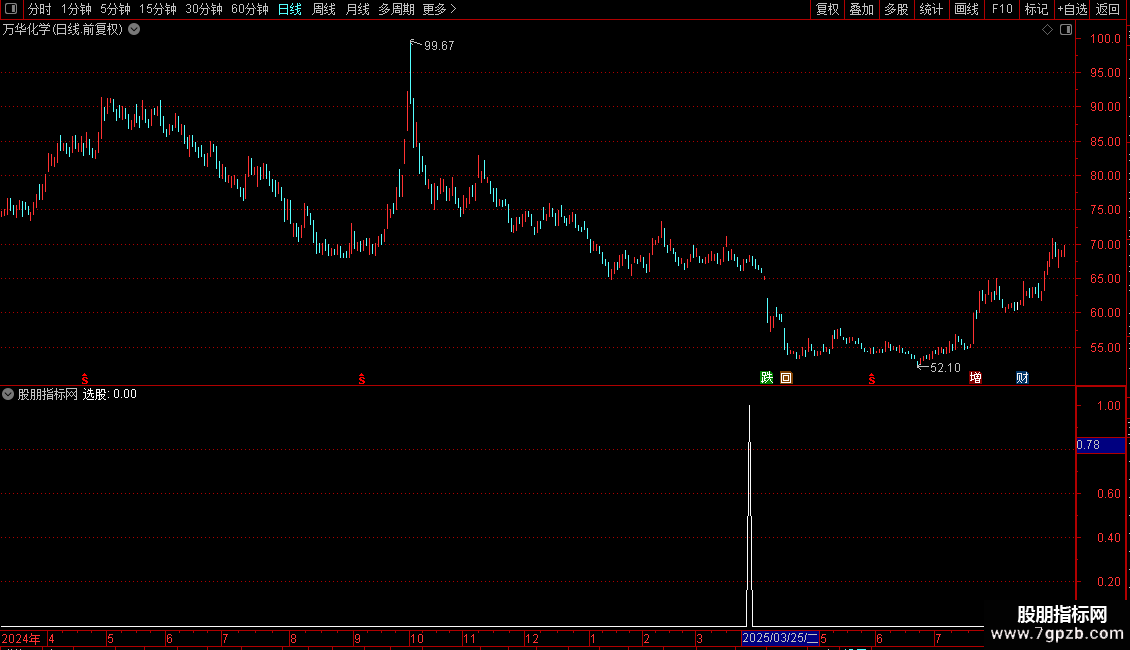Toggle the side panel icon at chart top-right
This screenshot has height=650, width=1130.
[1066, 30]
